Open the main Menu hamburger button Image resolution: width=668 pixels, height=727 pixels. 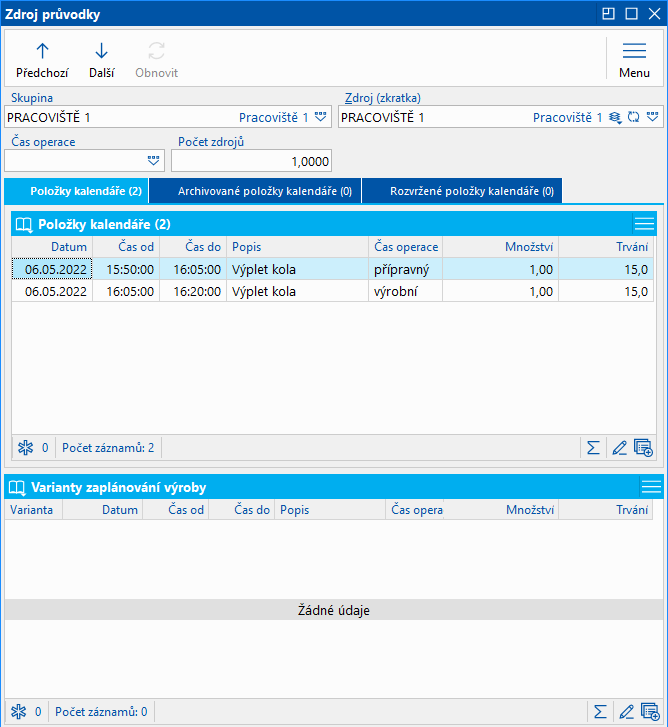point(634,60)
